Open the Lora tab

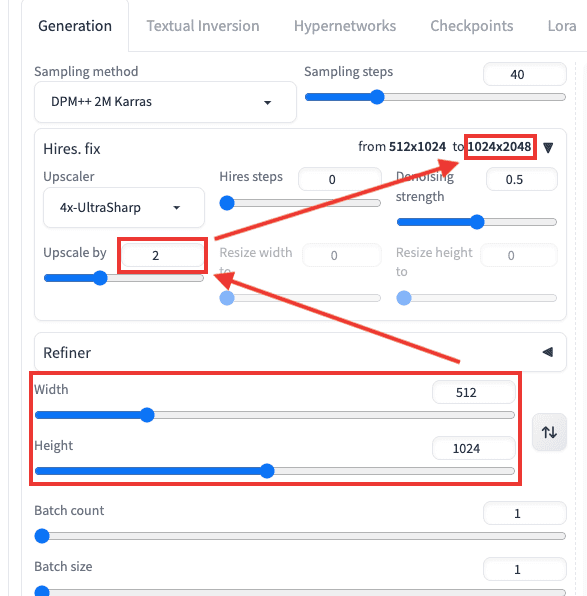click(x=562, y=26)
